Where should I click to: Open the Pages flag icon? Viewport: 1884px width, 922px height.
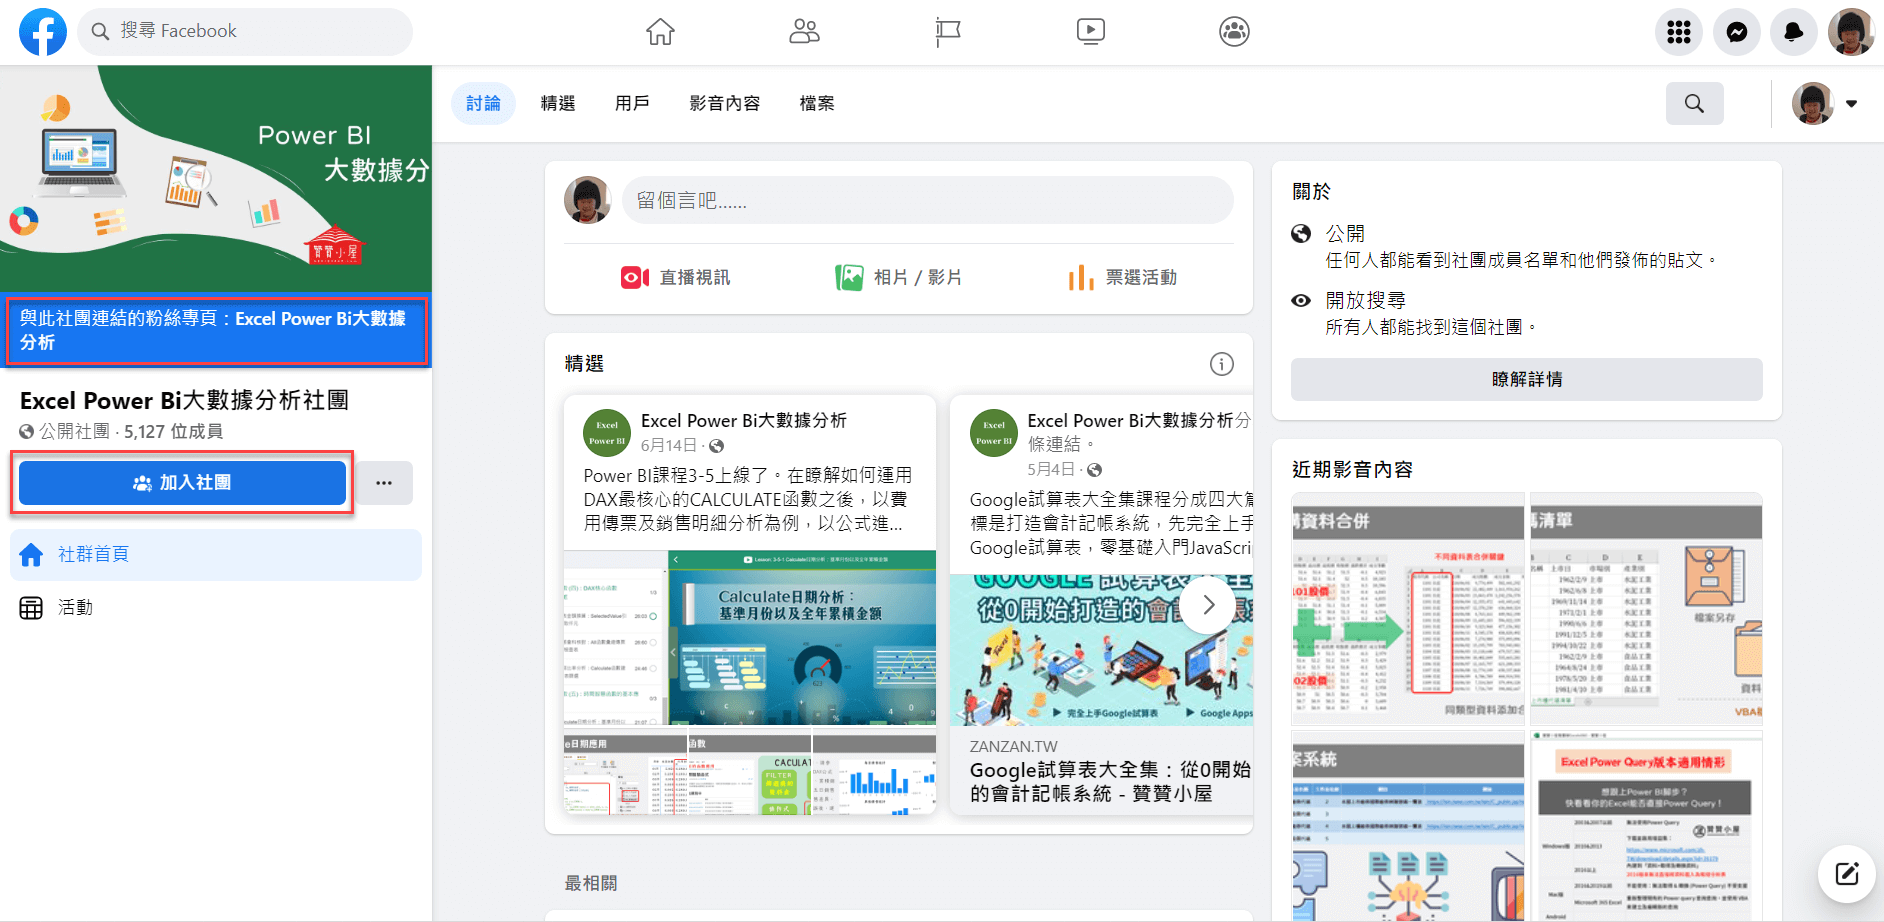pyautogui.click(x=947, y=32)
